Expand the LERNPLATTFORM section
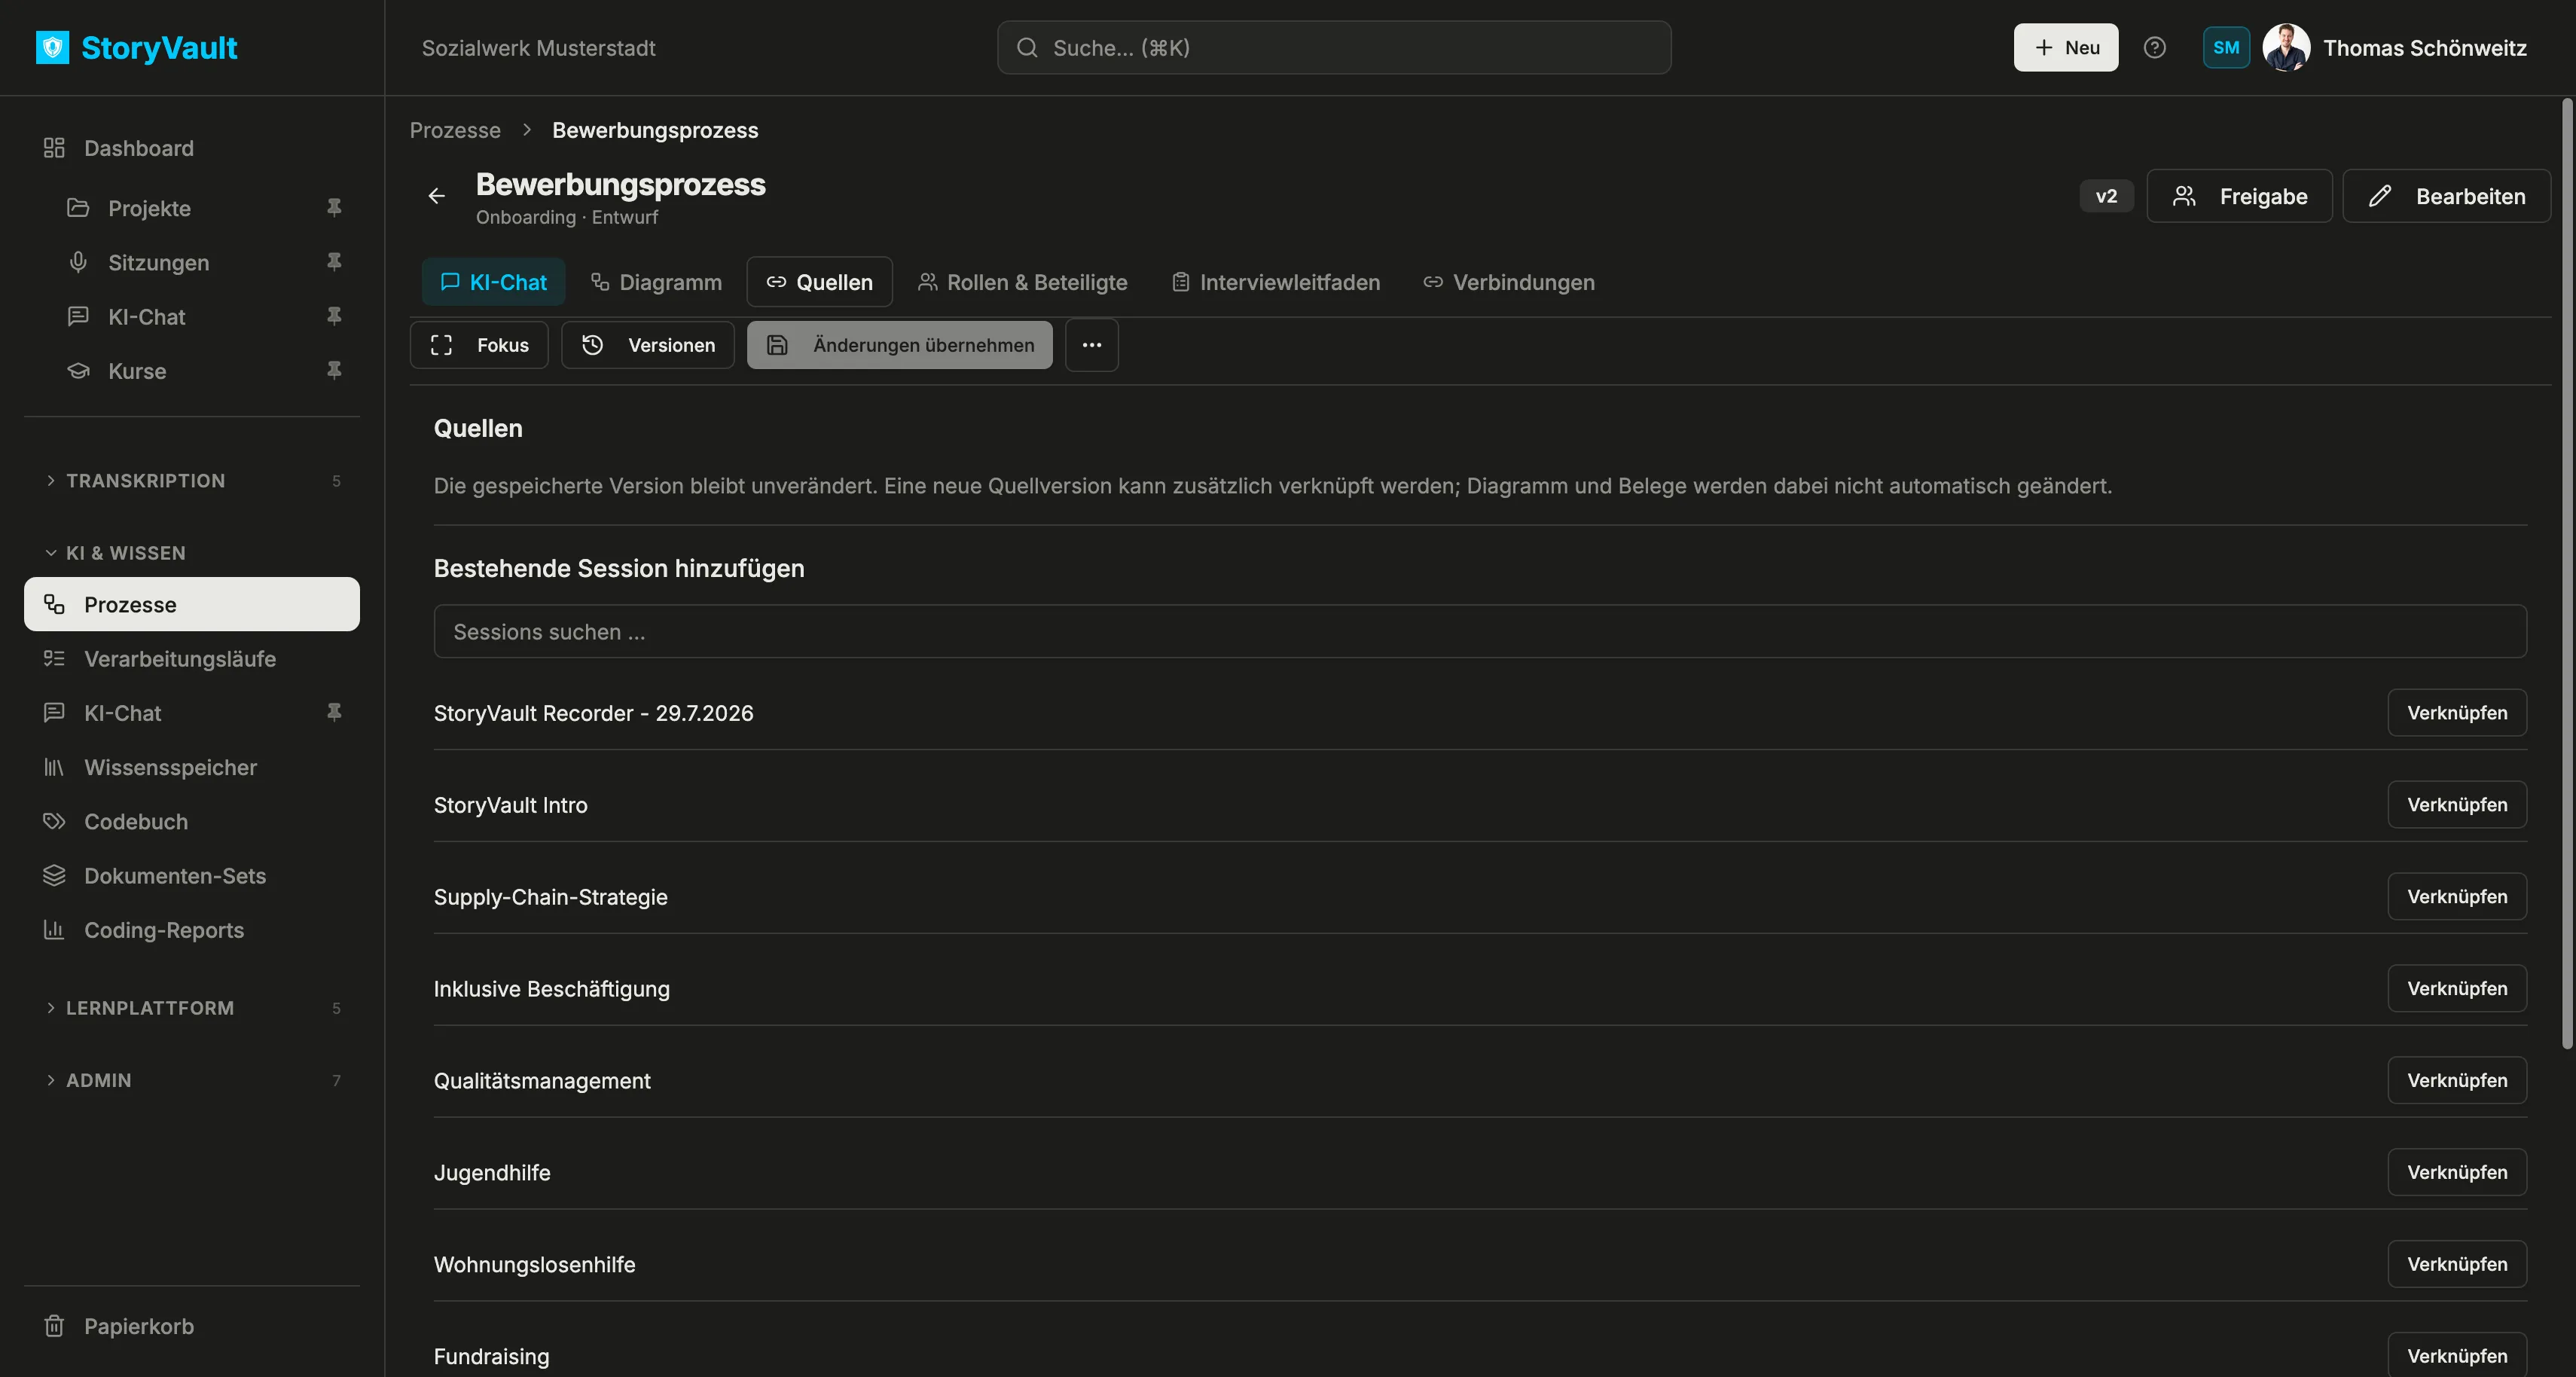Image resolution: width=2576 pixels, height=1377 pixels. (x=192, y=1008)
